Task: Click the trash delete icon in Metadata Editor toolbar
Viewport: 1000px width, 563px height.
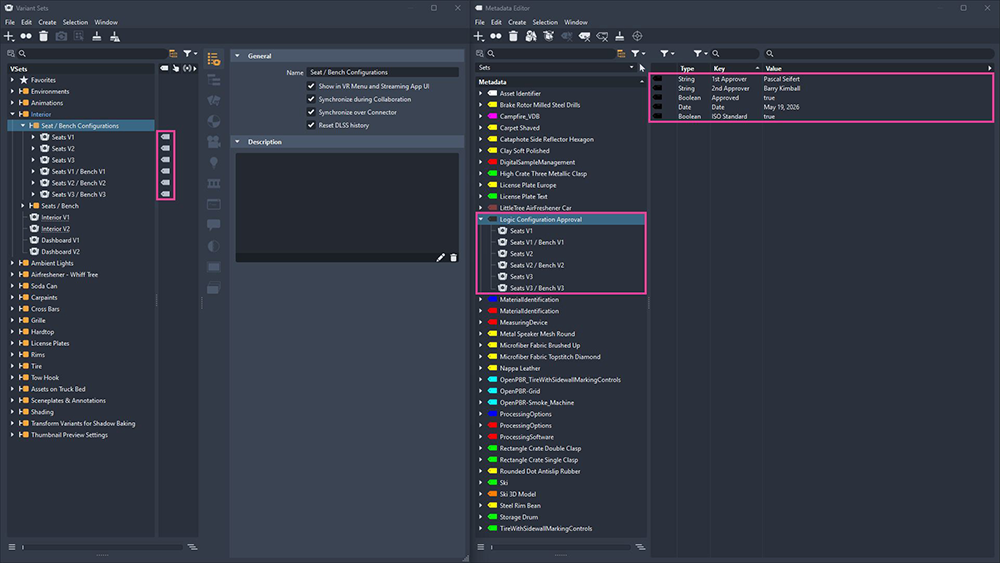Action: click(513, 36)
